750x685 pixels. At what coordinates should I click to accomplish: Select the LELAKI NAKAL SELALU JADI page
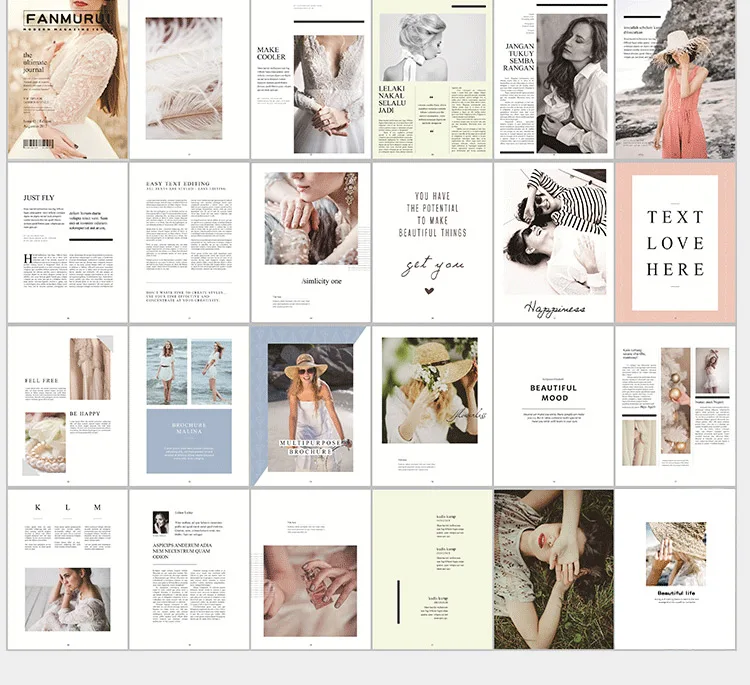[x=432, y=78]
